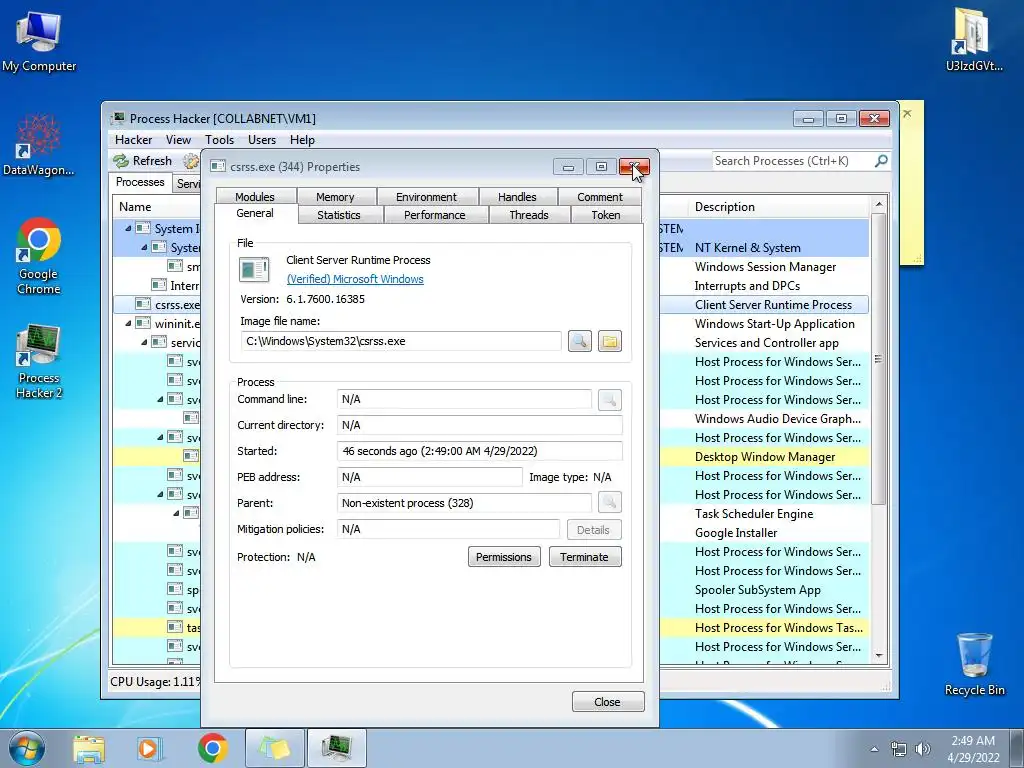The height and width of the screenshot is (768, 1024).
Task: Click the csrss.exe process icon in list
Action: [x=143, y=304]
